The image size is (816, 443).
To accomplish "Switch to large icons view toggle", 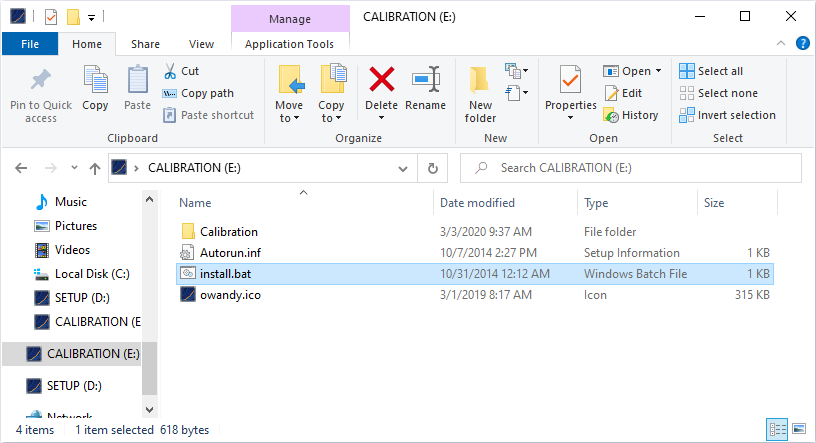I will (800, 430).
